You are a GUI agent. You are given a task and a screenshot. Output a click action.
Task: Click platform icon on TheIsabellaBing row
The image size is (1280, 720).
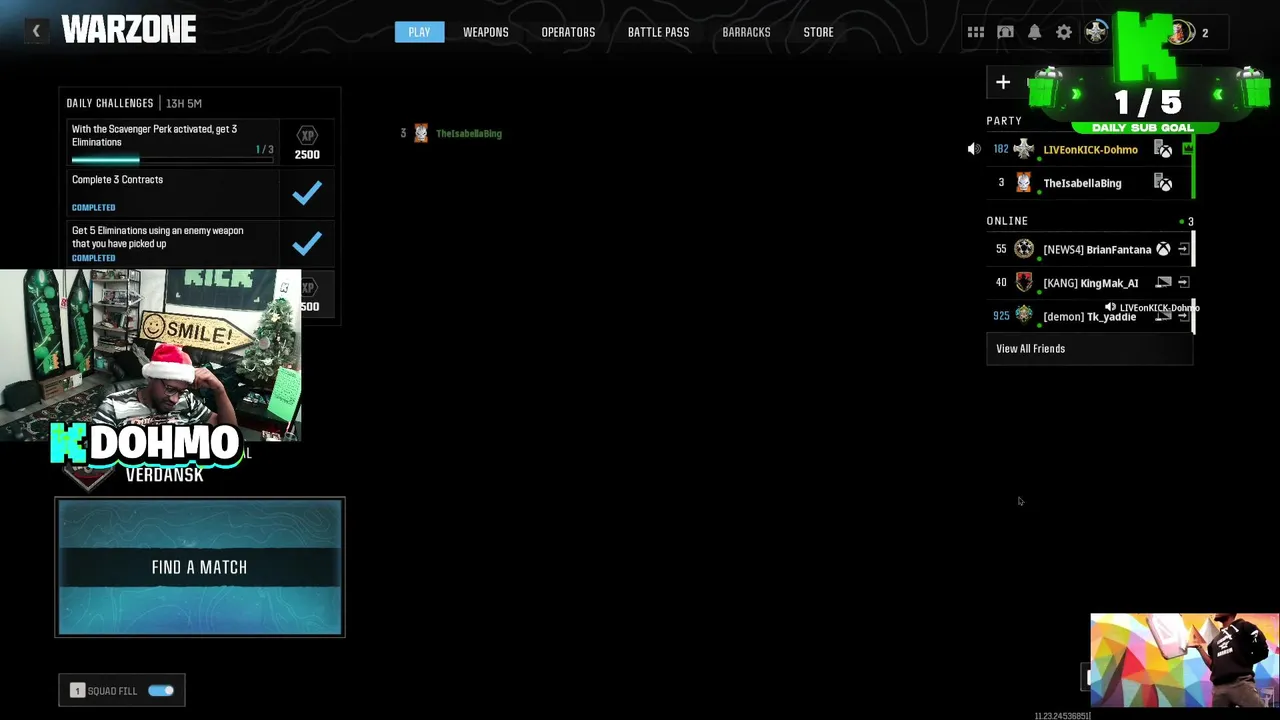[1163, 183]
